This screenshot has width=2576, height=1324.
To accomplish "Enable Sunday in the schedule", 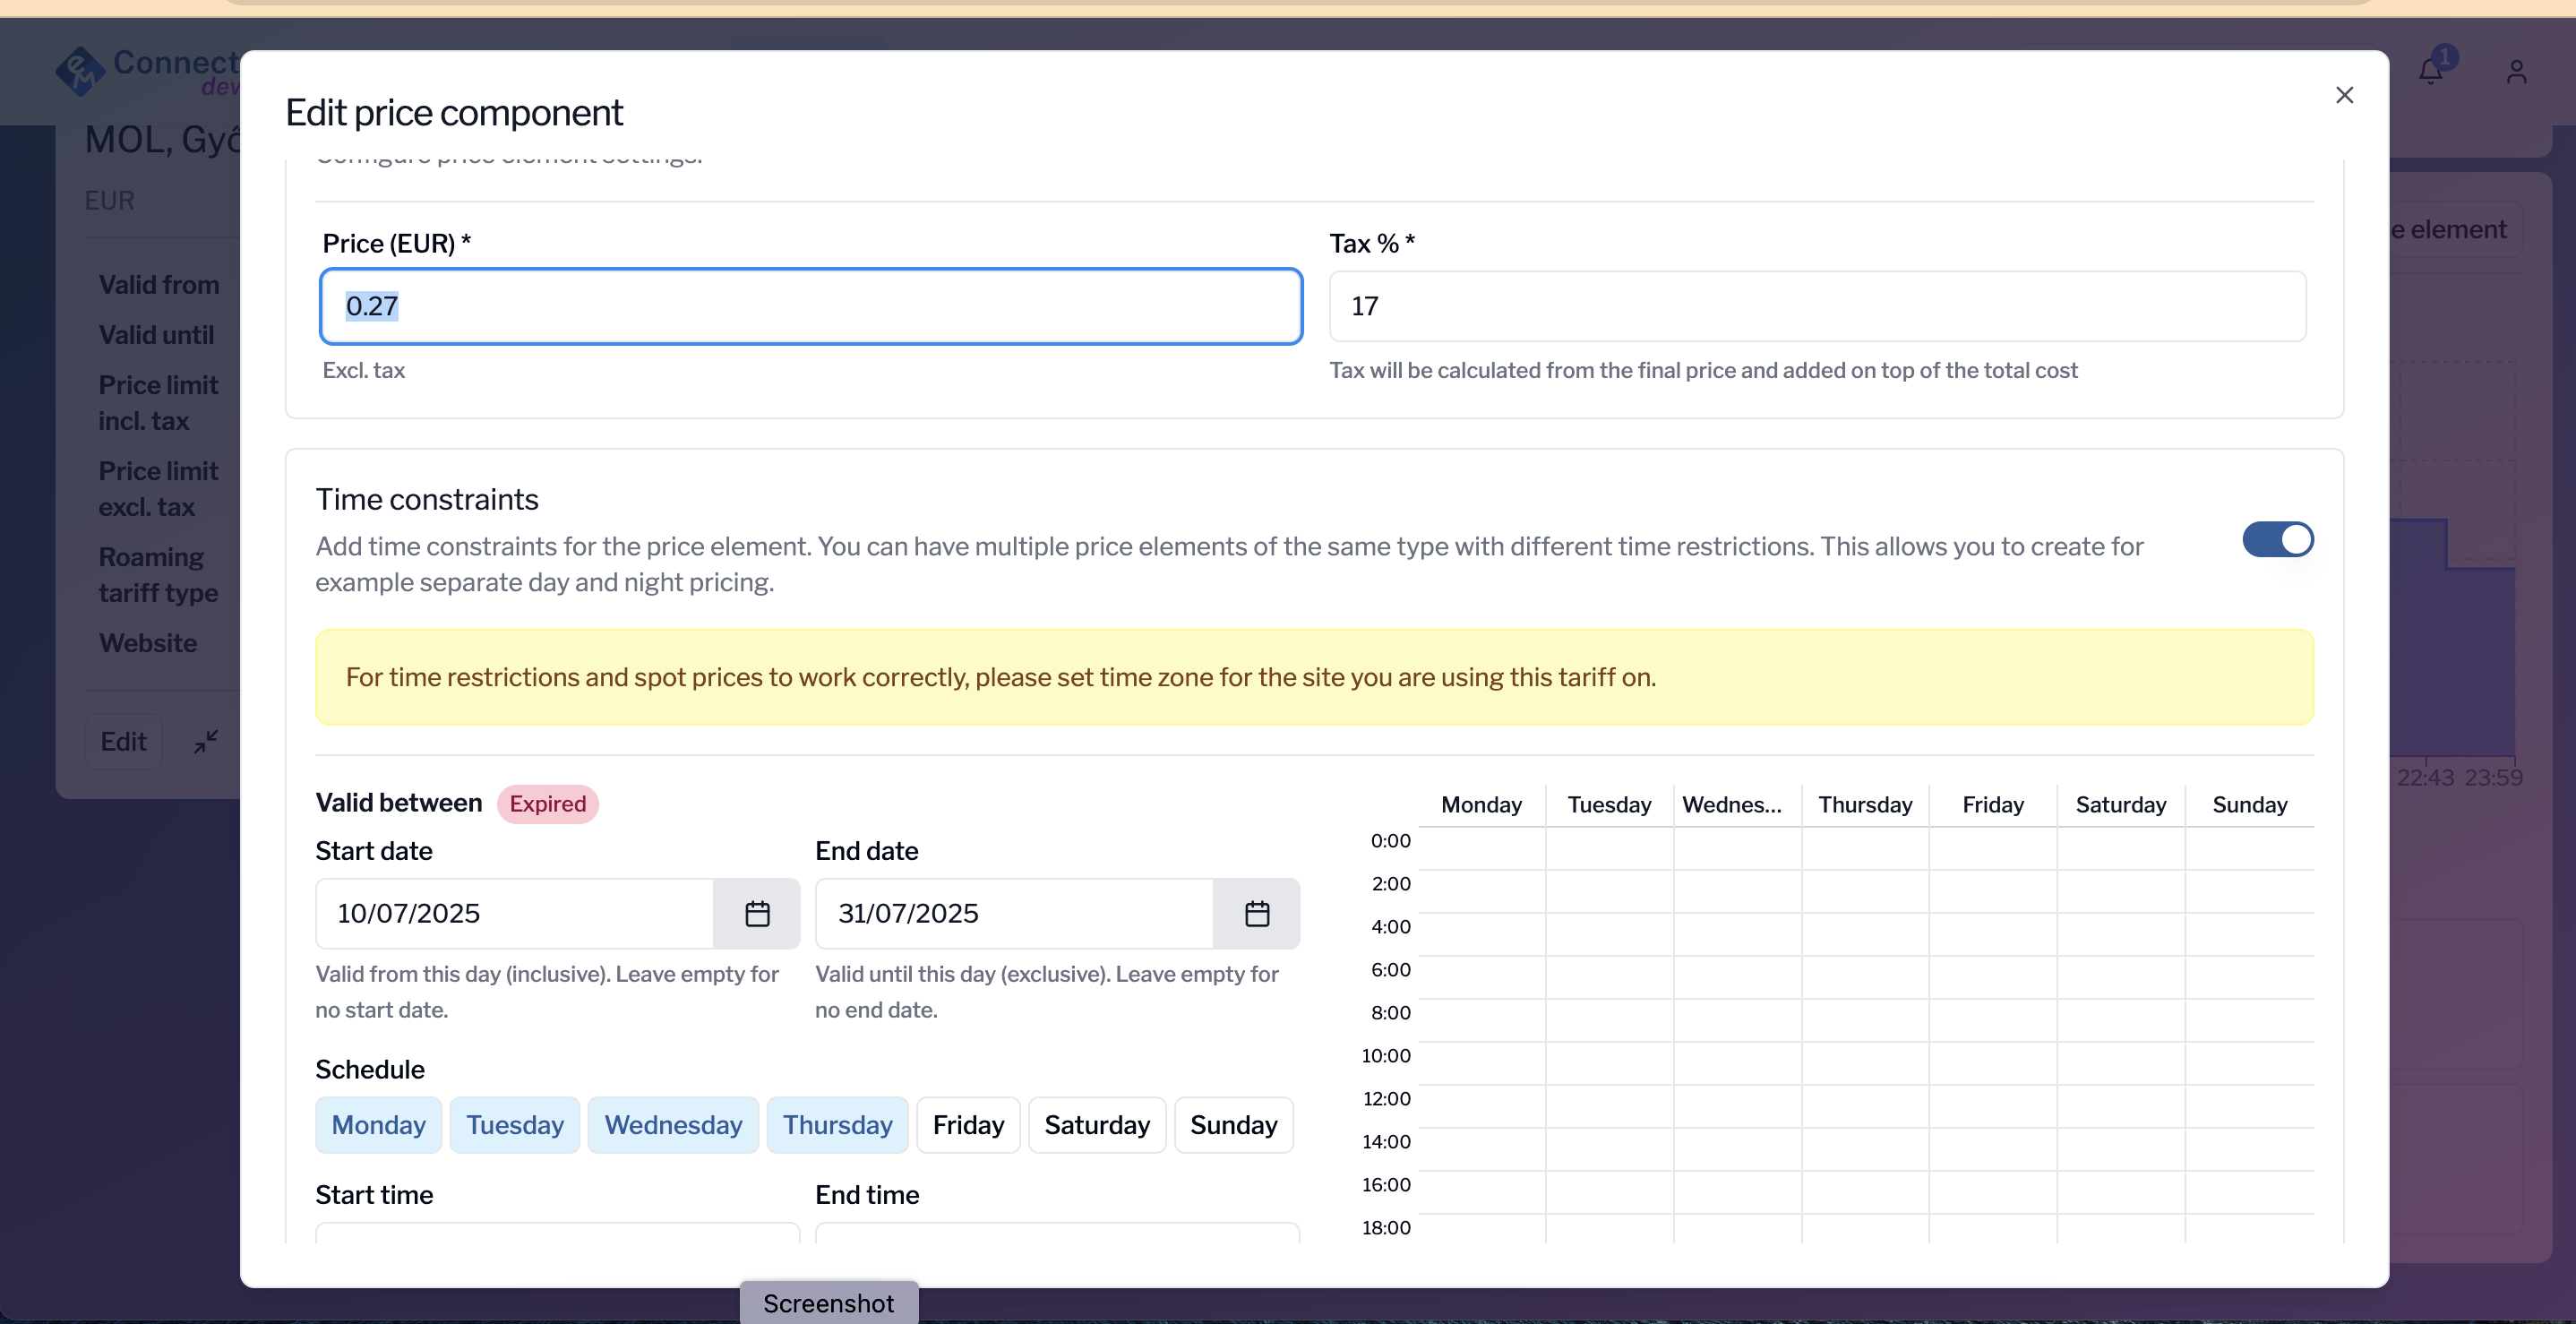I will click(1233, 1124).
